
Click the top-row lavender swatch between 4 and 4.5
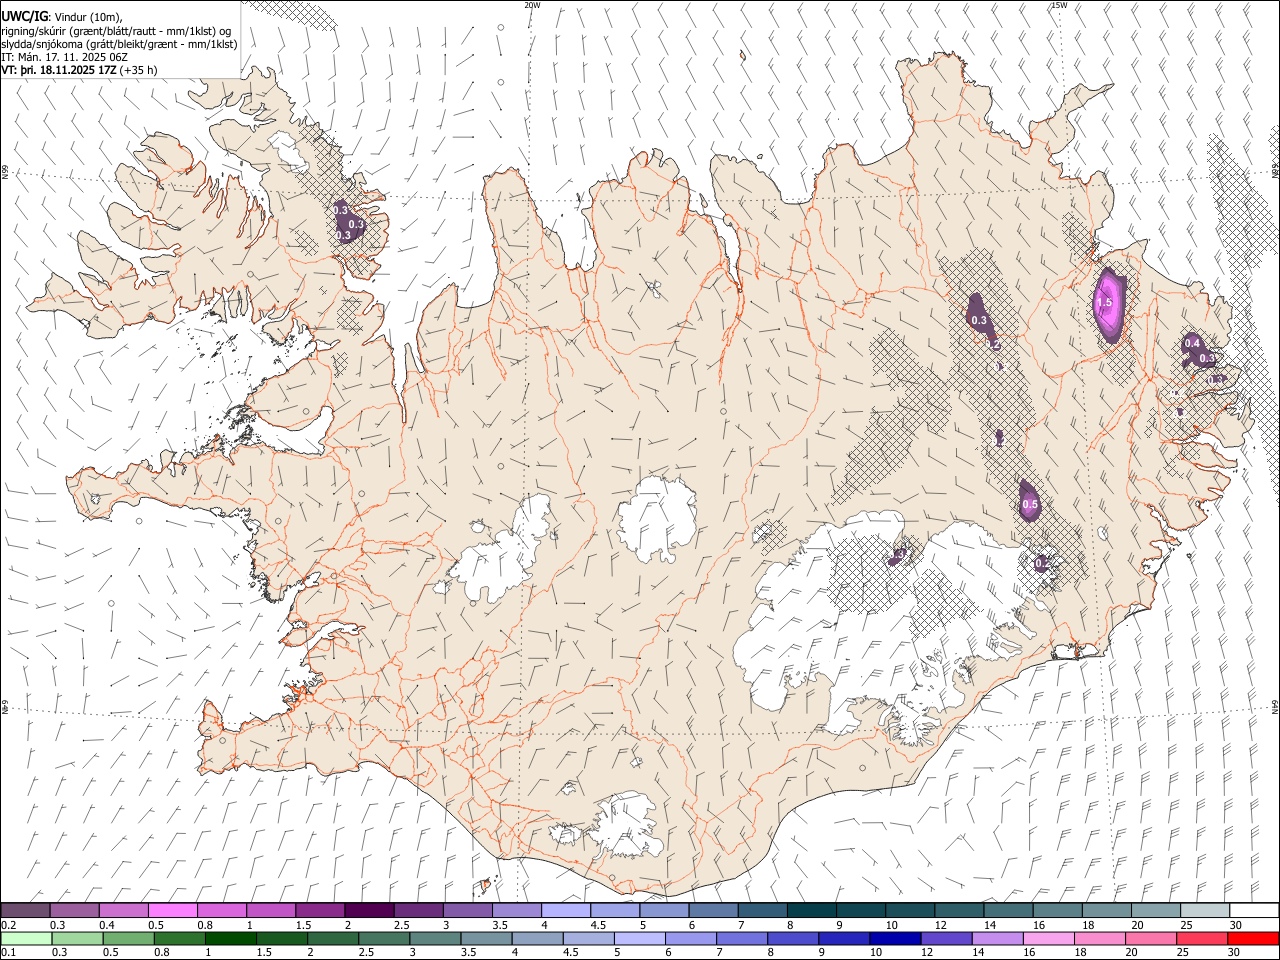(566, 910)
